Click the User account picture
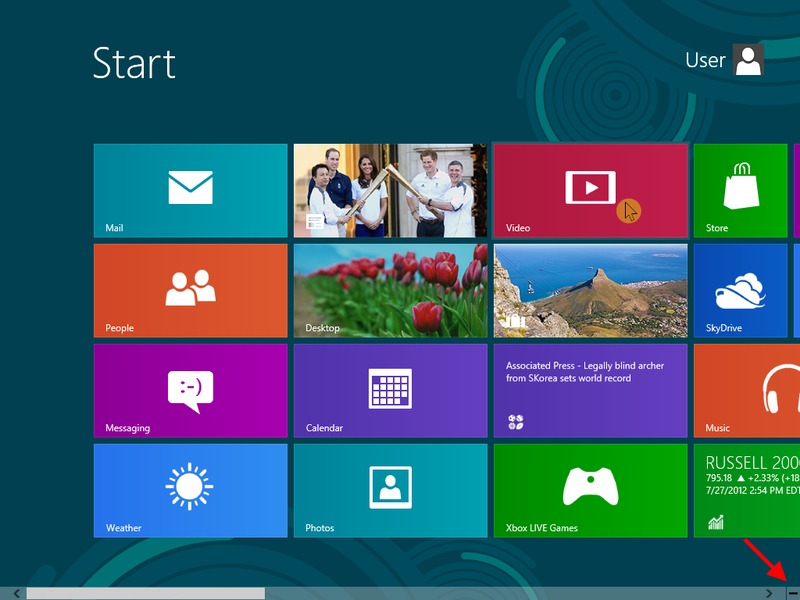 point(748,60)
